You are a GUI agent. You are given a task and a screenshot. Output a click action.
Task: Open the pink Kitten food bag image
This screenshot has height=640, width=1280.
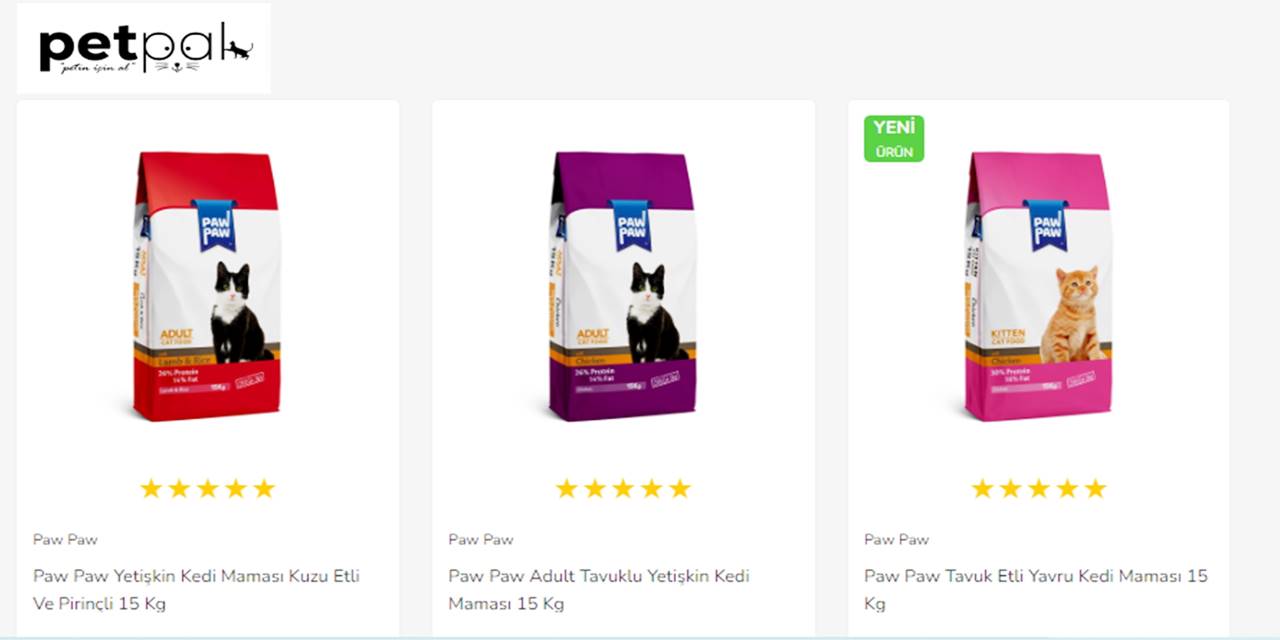click(x=1039, y=286)
